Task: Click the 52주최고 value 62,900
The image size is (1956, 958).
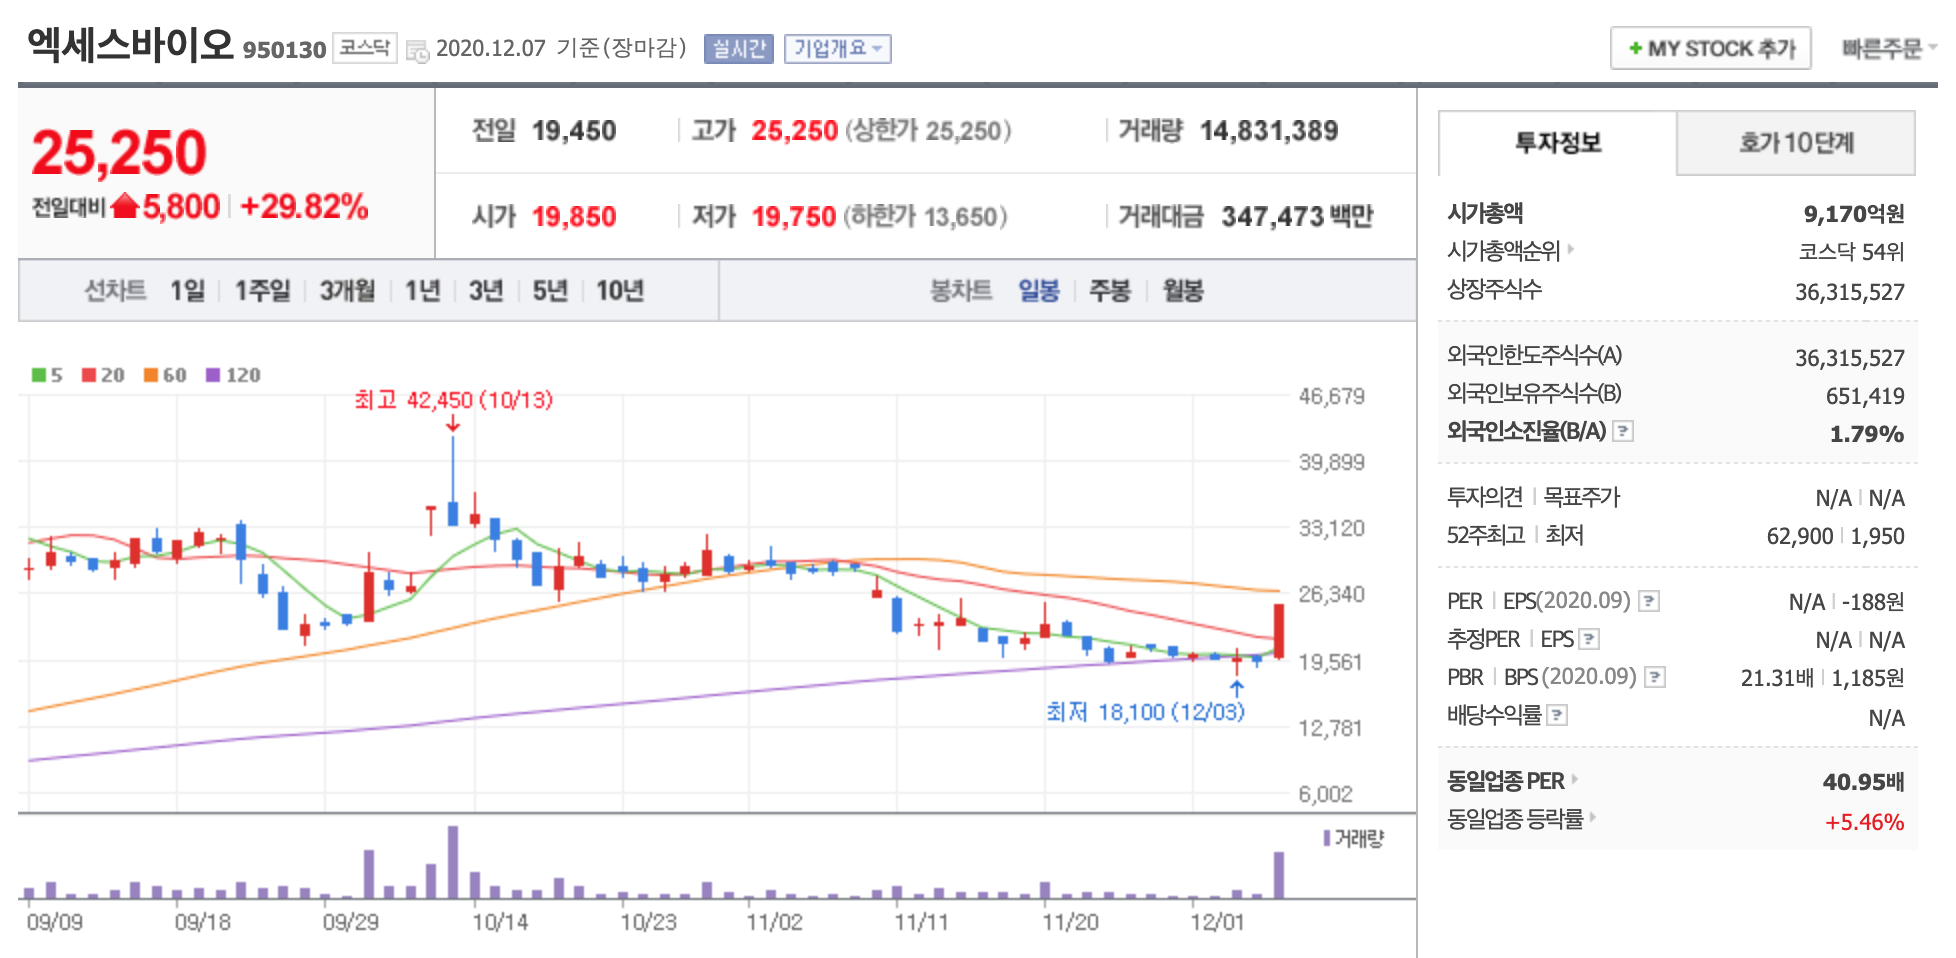Action: pos(1799,536)
